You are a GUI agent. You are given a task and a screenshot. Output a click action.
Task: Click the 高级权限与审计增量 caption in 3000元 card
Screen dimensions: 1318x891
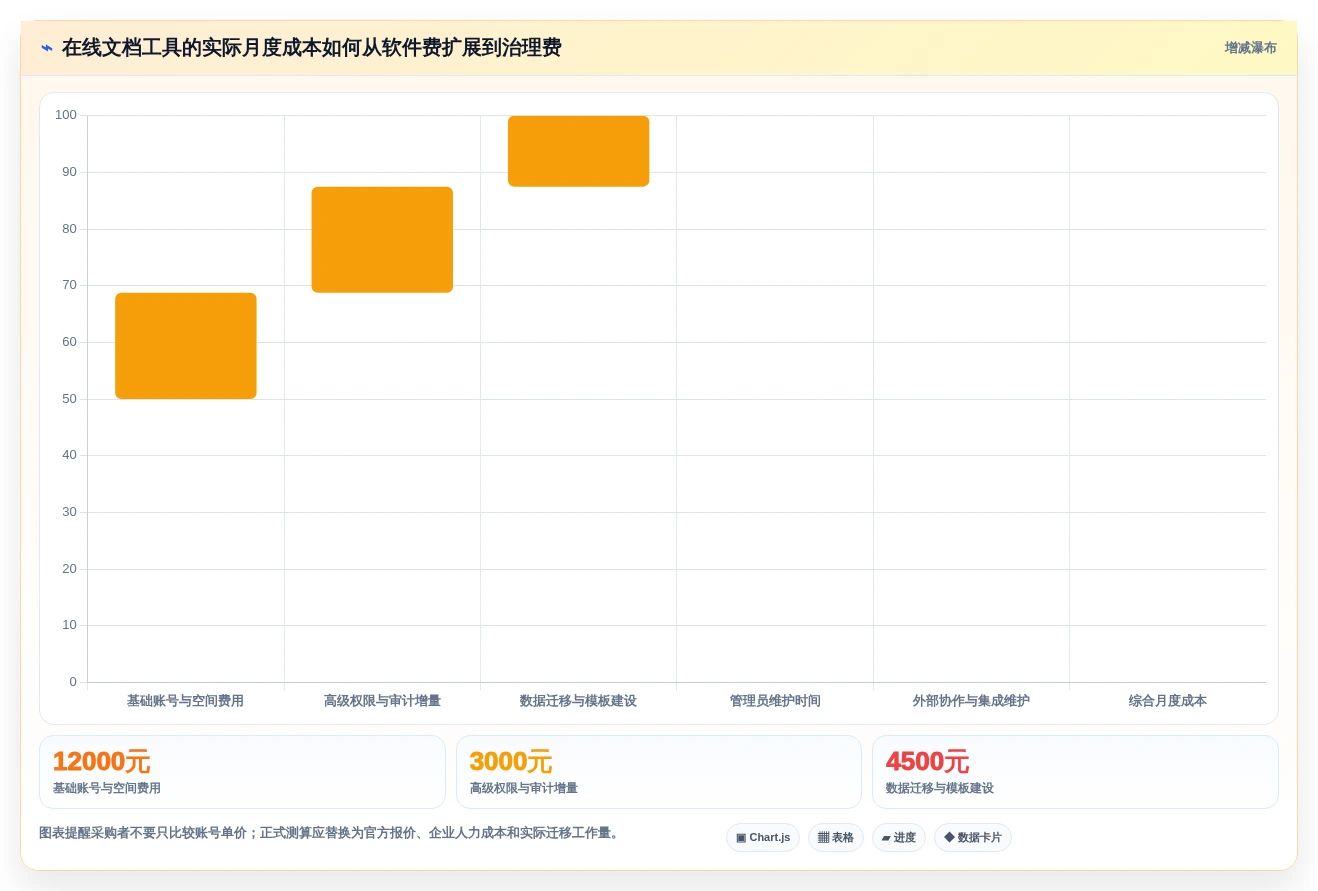tap(524, 788)
